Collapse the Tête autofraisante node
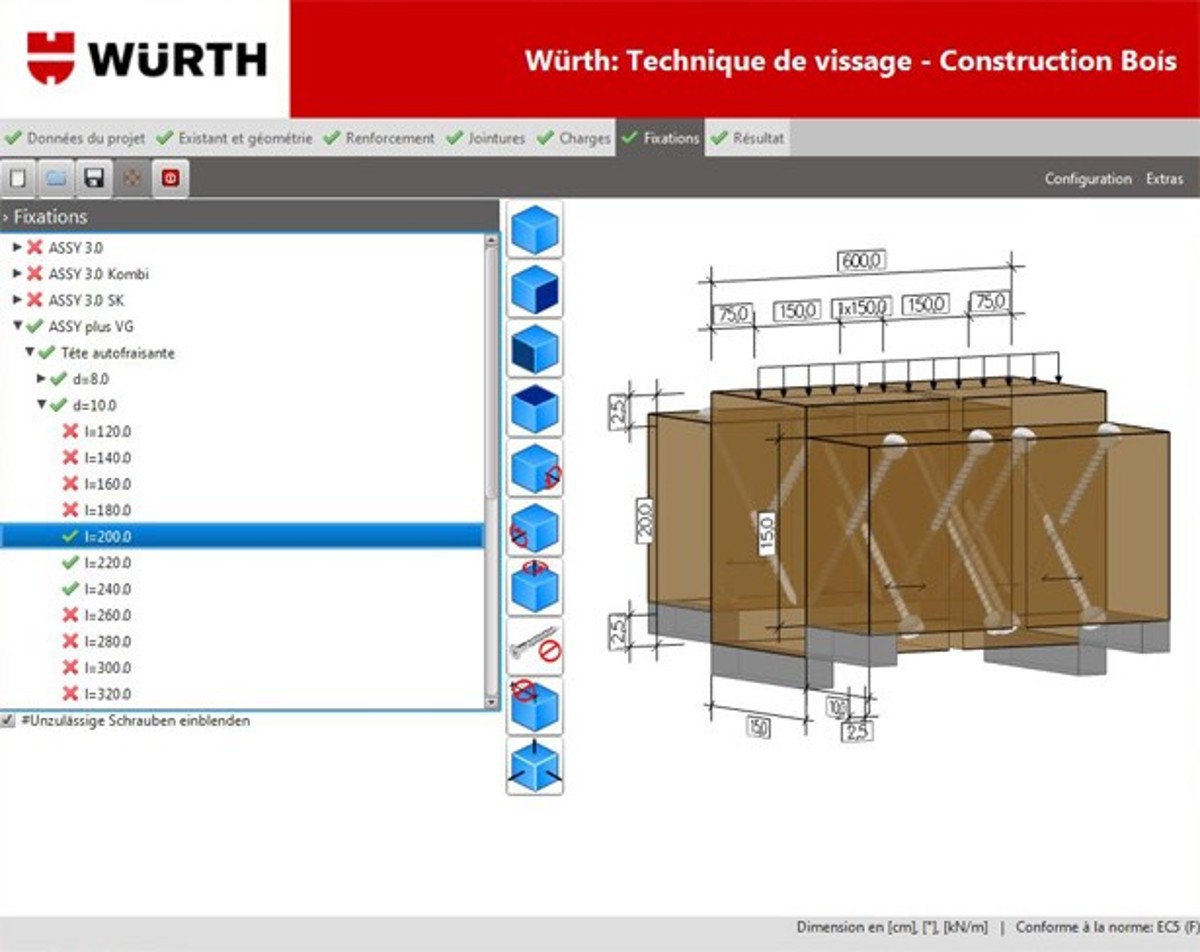This screenshot has height=952, width=1200. pos(30,352)
